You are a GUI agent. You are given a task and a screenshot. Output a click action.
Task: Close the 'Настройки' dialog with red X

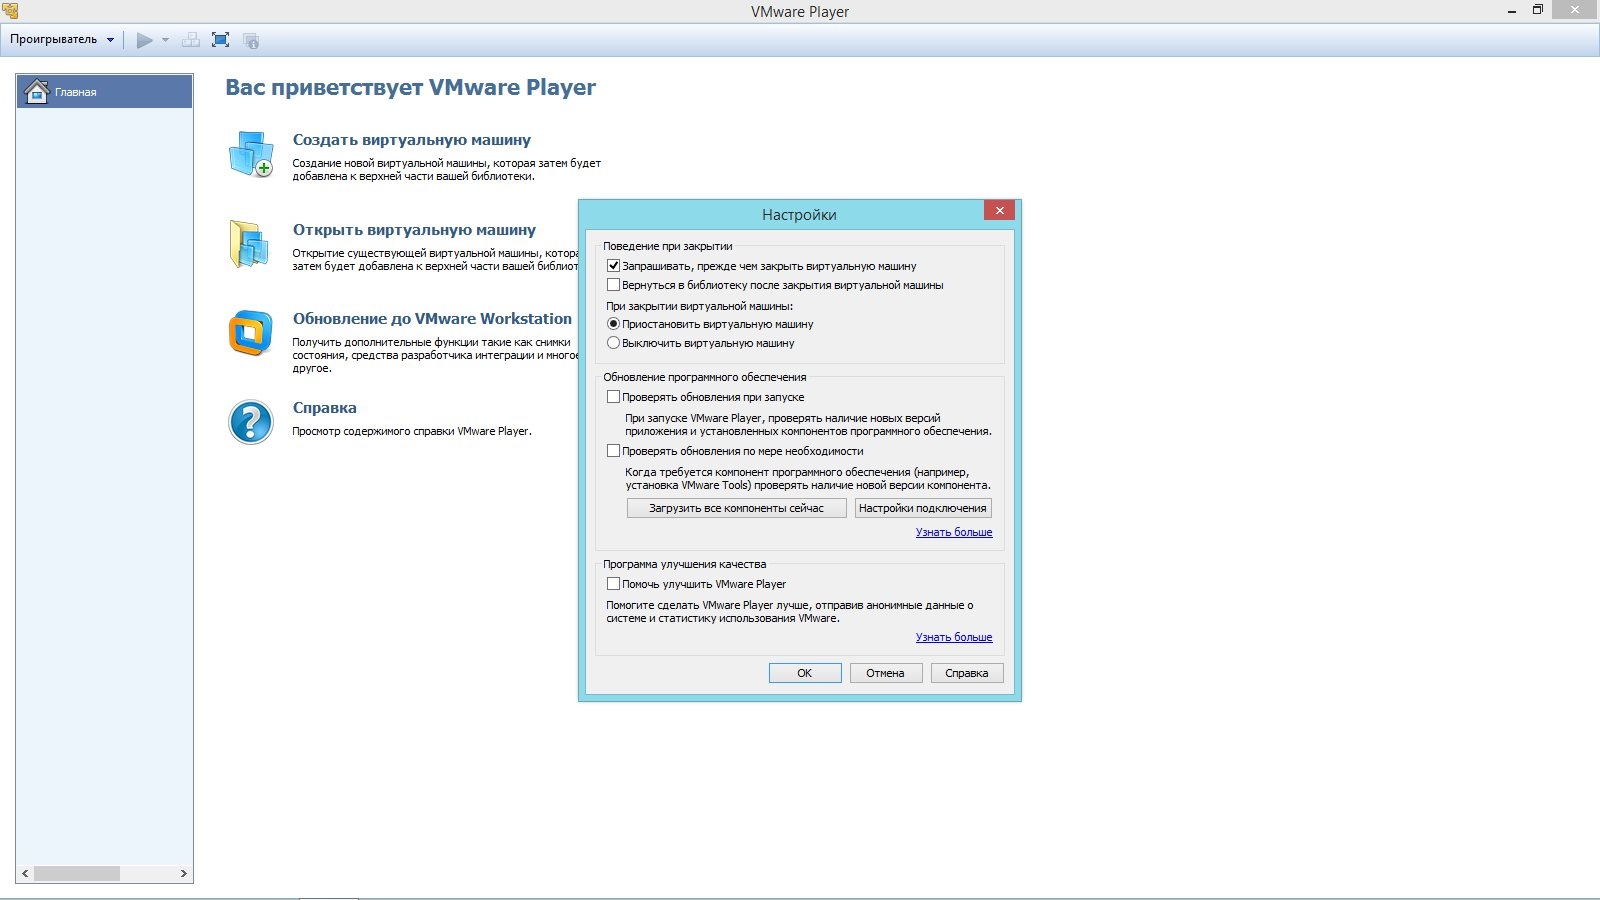[999, 210]
